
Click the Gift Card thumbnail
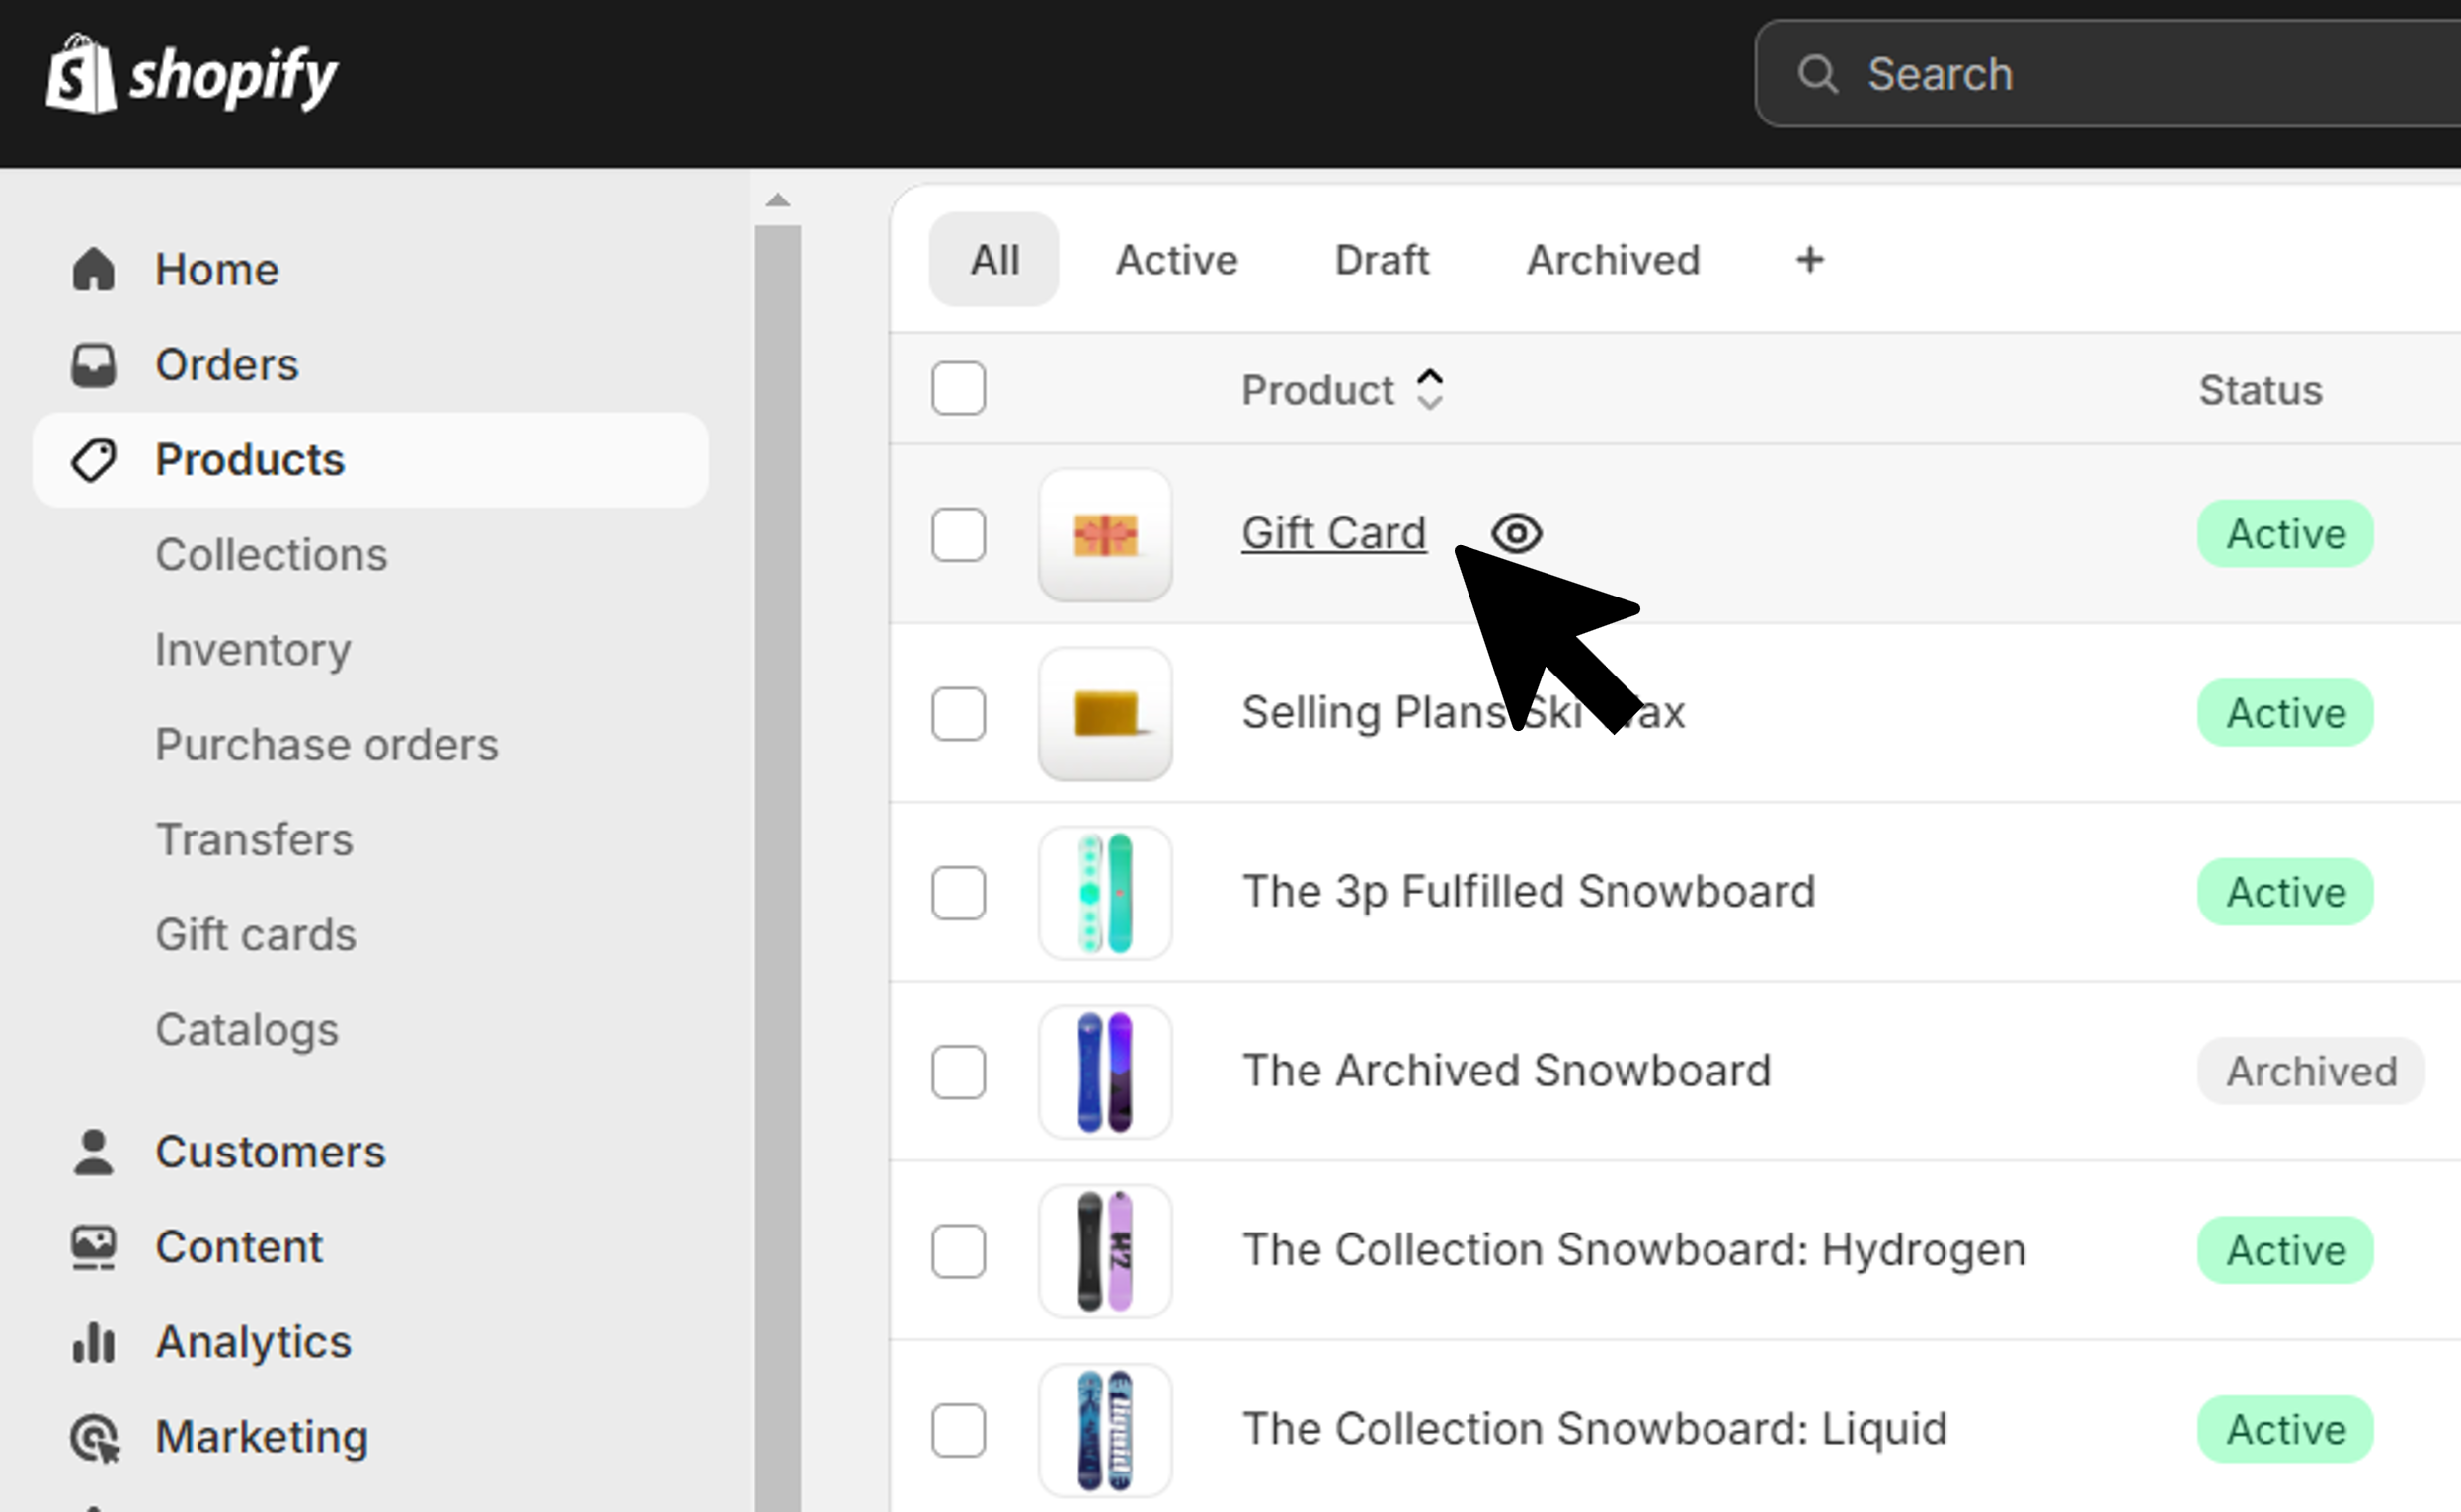(1105, 535)
